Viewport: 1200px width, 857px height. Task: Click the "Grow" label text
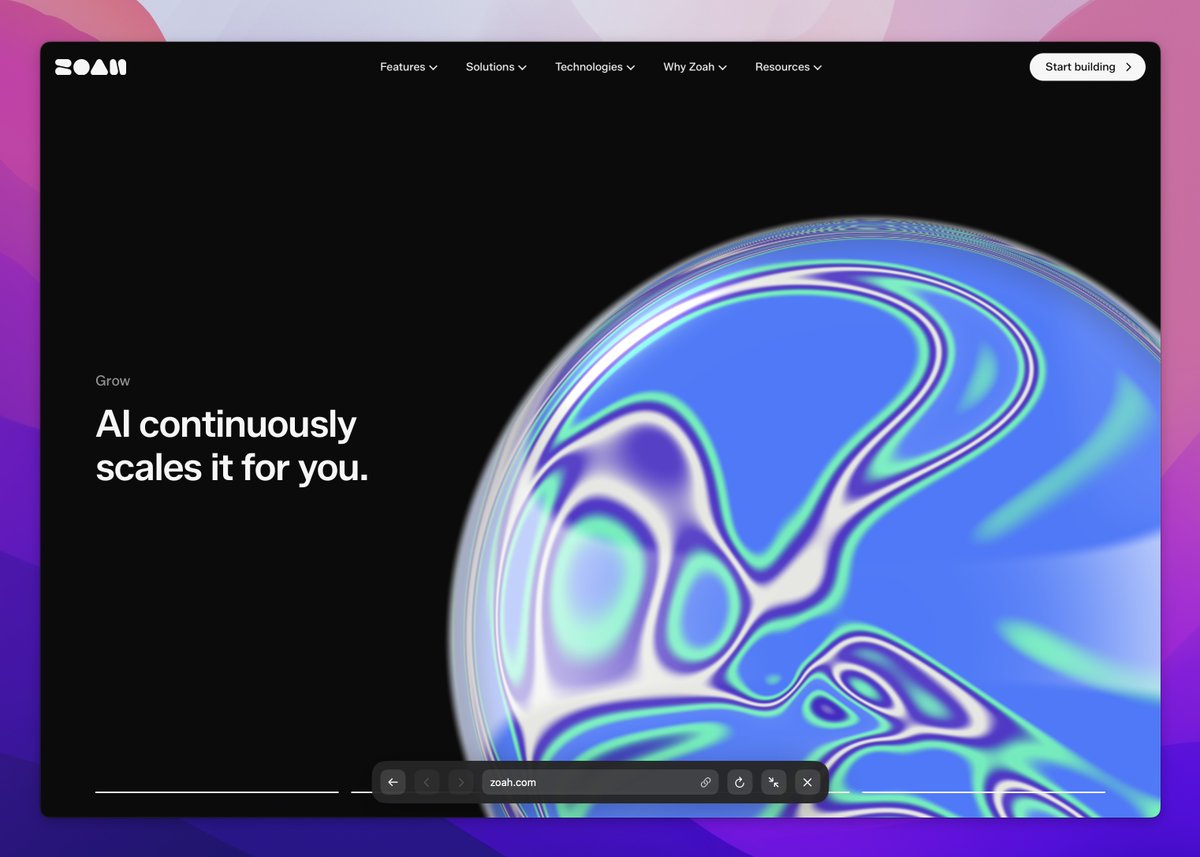pos(113,381)
